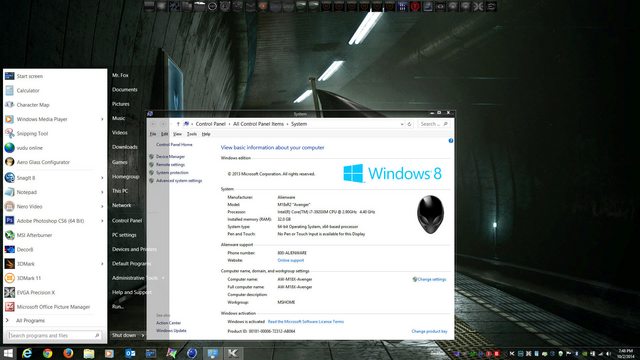Click the Windows Start button on taskbar
The height and width of the screenshot is (360, 640).
[8, 353]
